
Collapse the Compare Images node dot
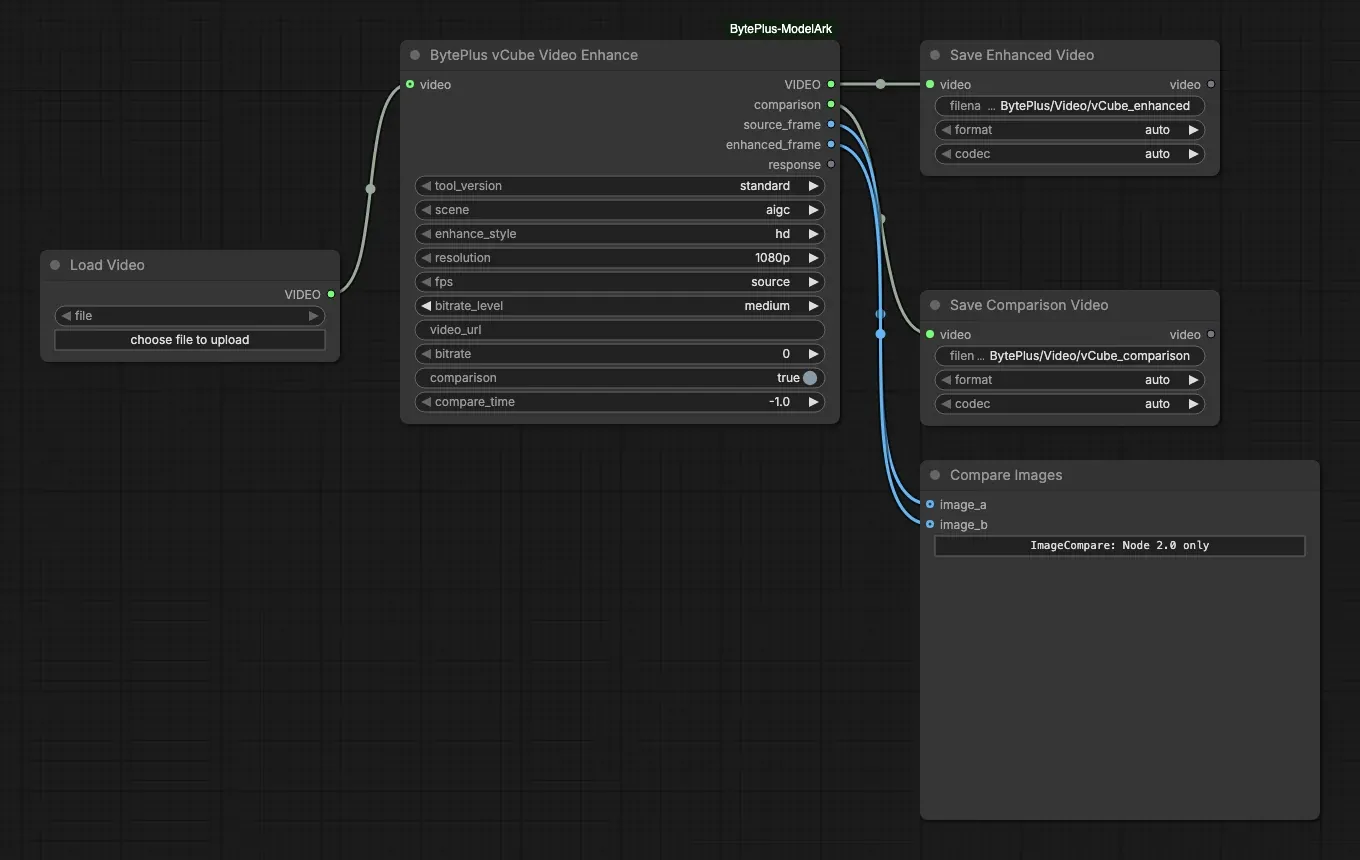point(935,475)
